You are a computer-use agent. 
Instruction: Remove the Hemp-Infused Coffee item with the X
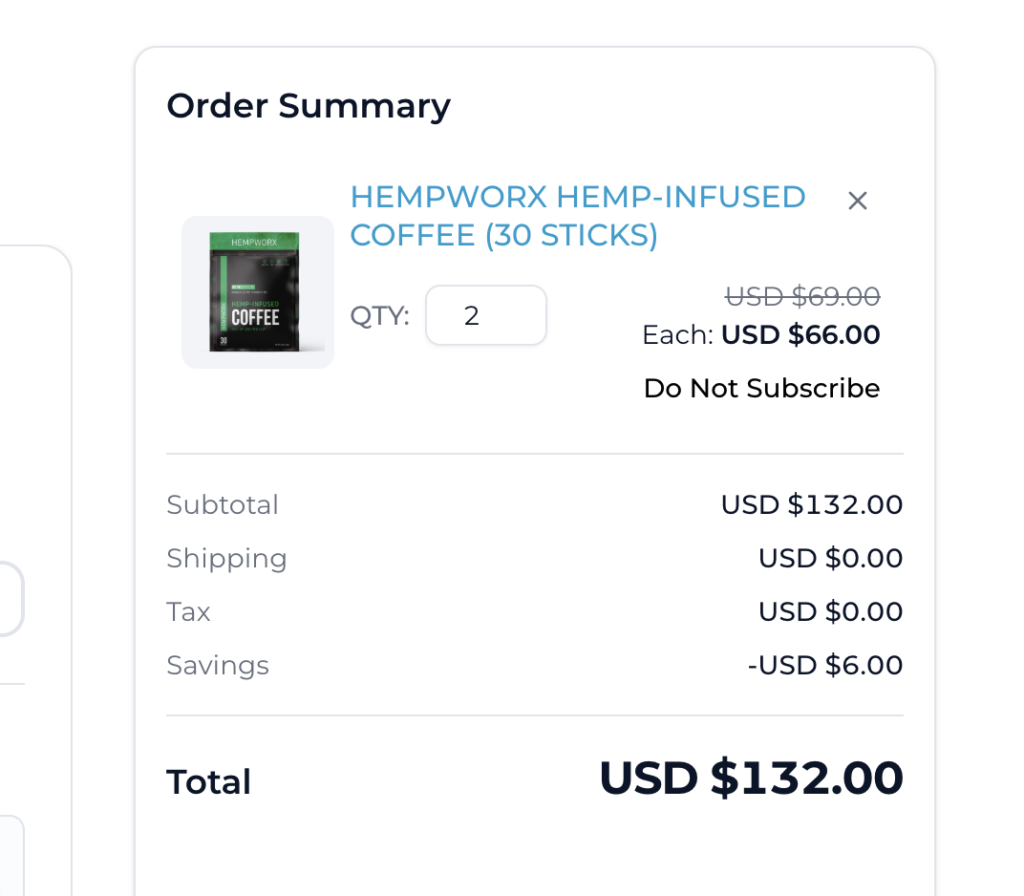pyautogui.click(x=857, y=200)
